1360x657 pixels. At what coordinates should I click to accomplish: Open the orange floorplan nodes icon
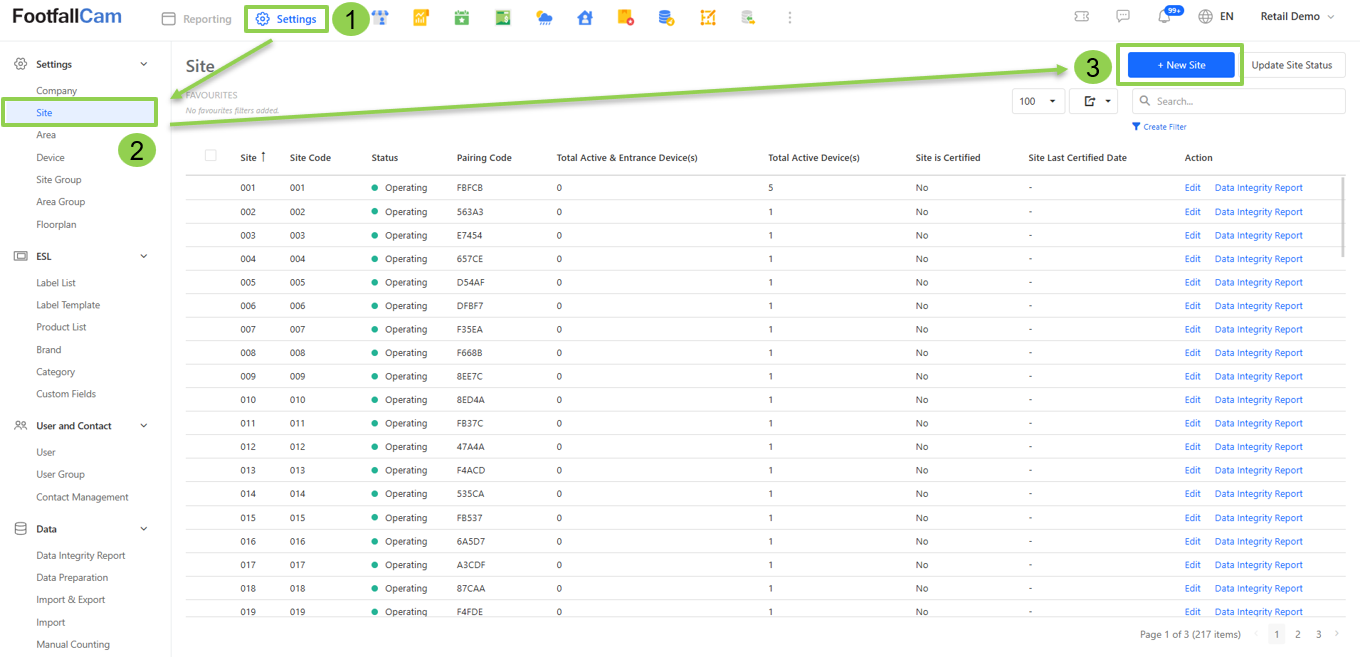708,18
